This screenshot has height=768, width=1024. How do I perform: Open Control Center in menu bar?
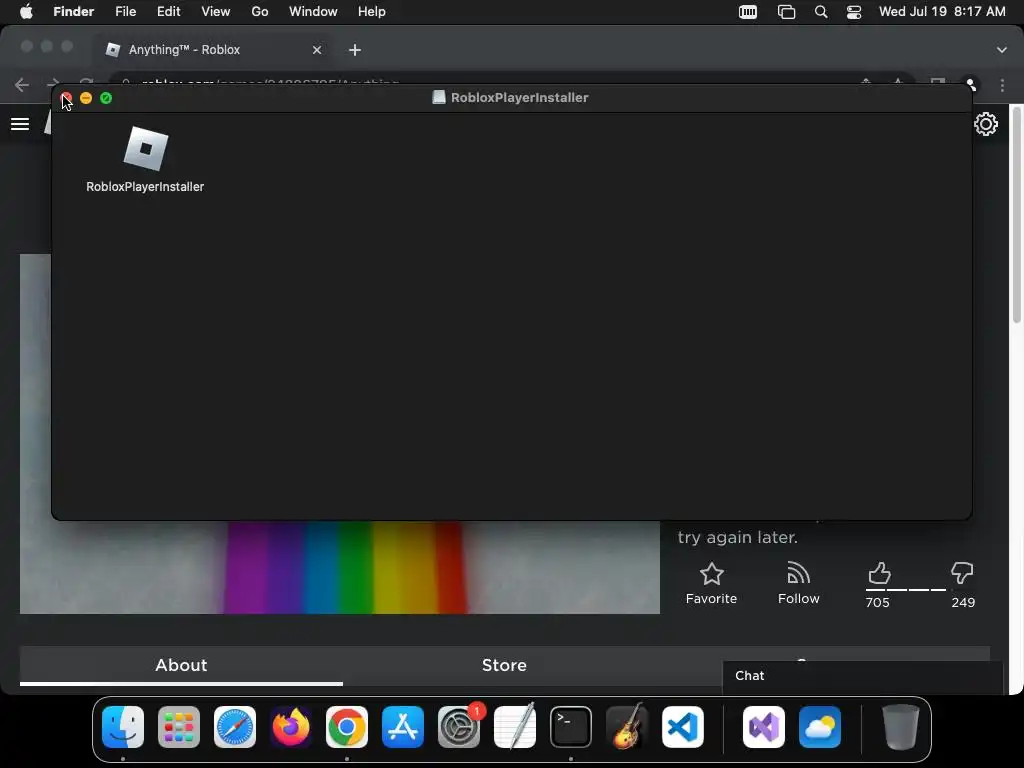854,12
